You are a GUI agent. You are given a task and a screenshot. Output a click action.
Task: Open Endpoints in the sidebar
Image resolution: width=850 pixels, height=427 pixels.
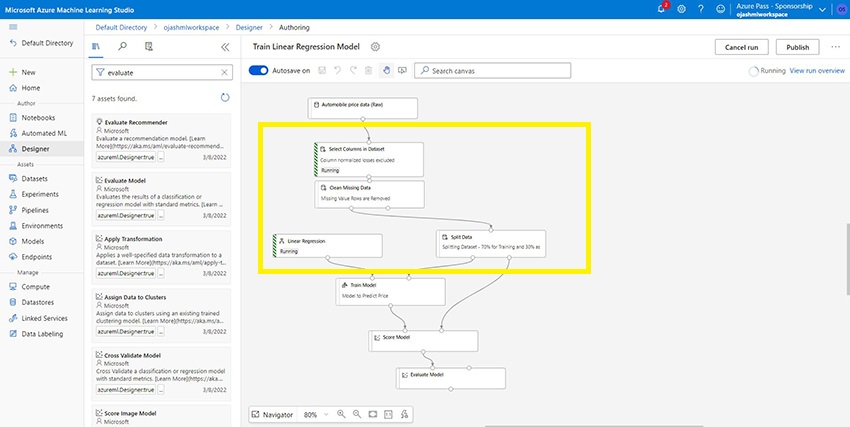[x=31, y=257]
